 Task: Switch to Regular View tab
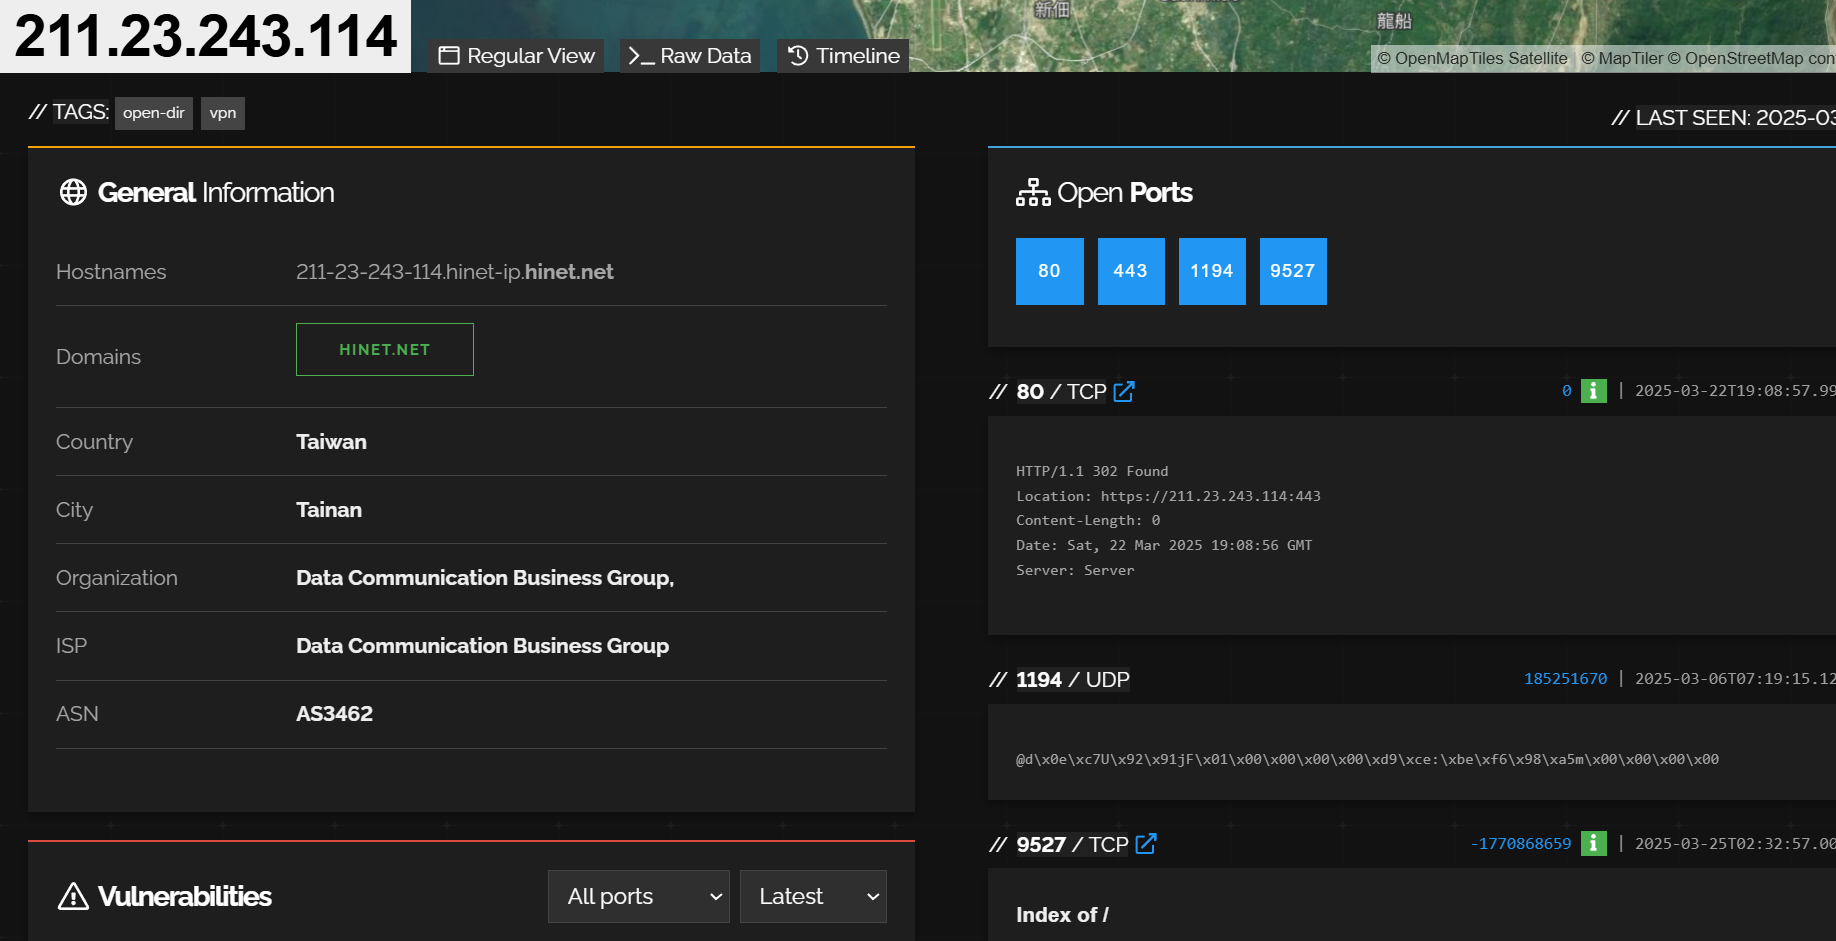(x=516, y=56)
